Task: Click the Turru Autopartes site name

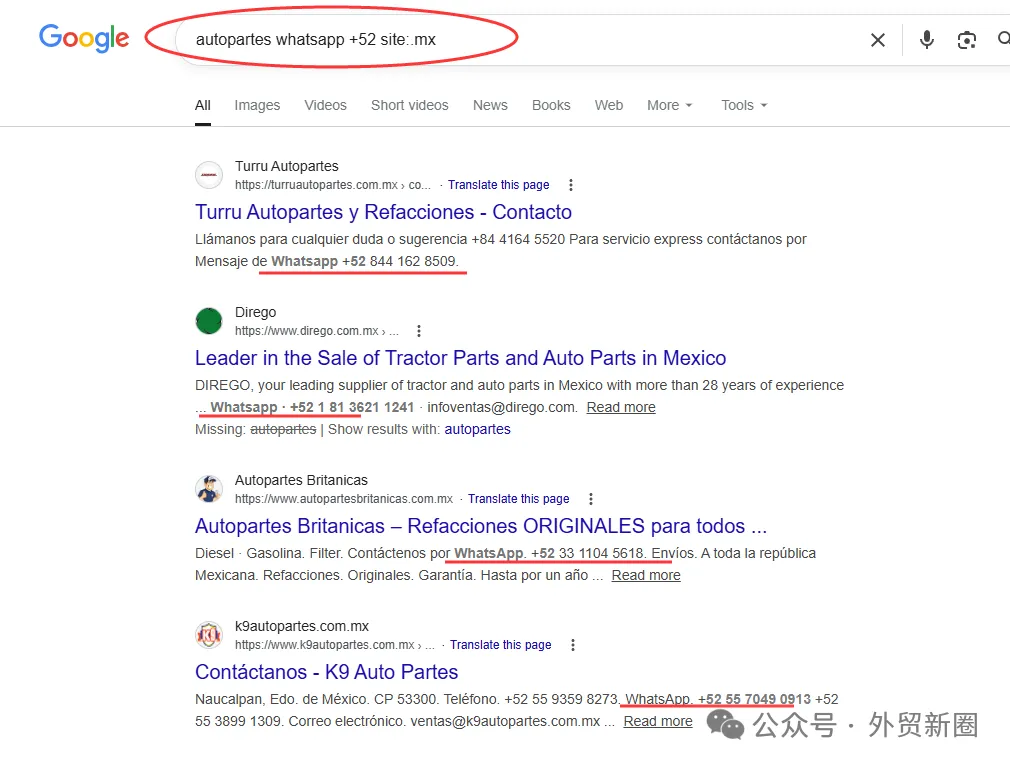Action: pyautogui.click(x=287, y=166)
